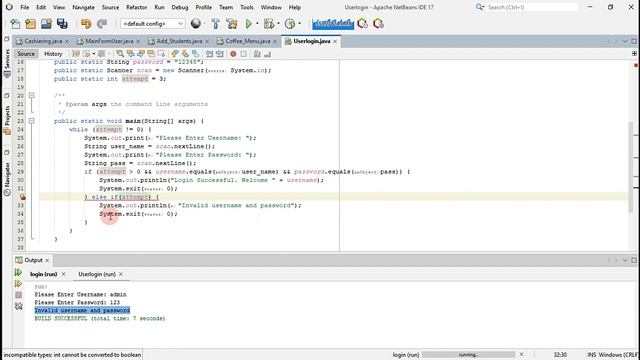Collapse the main method fold at line 23
This screenshot has width=640, height=360.
[31, 121]
